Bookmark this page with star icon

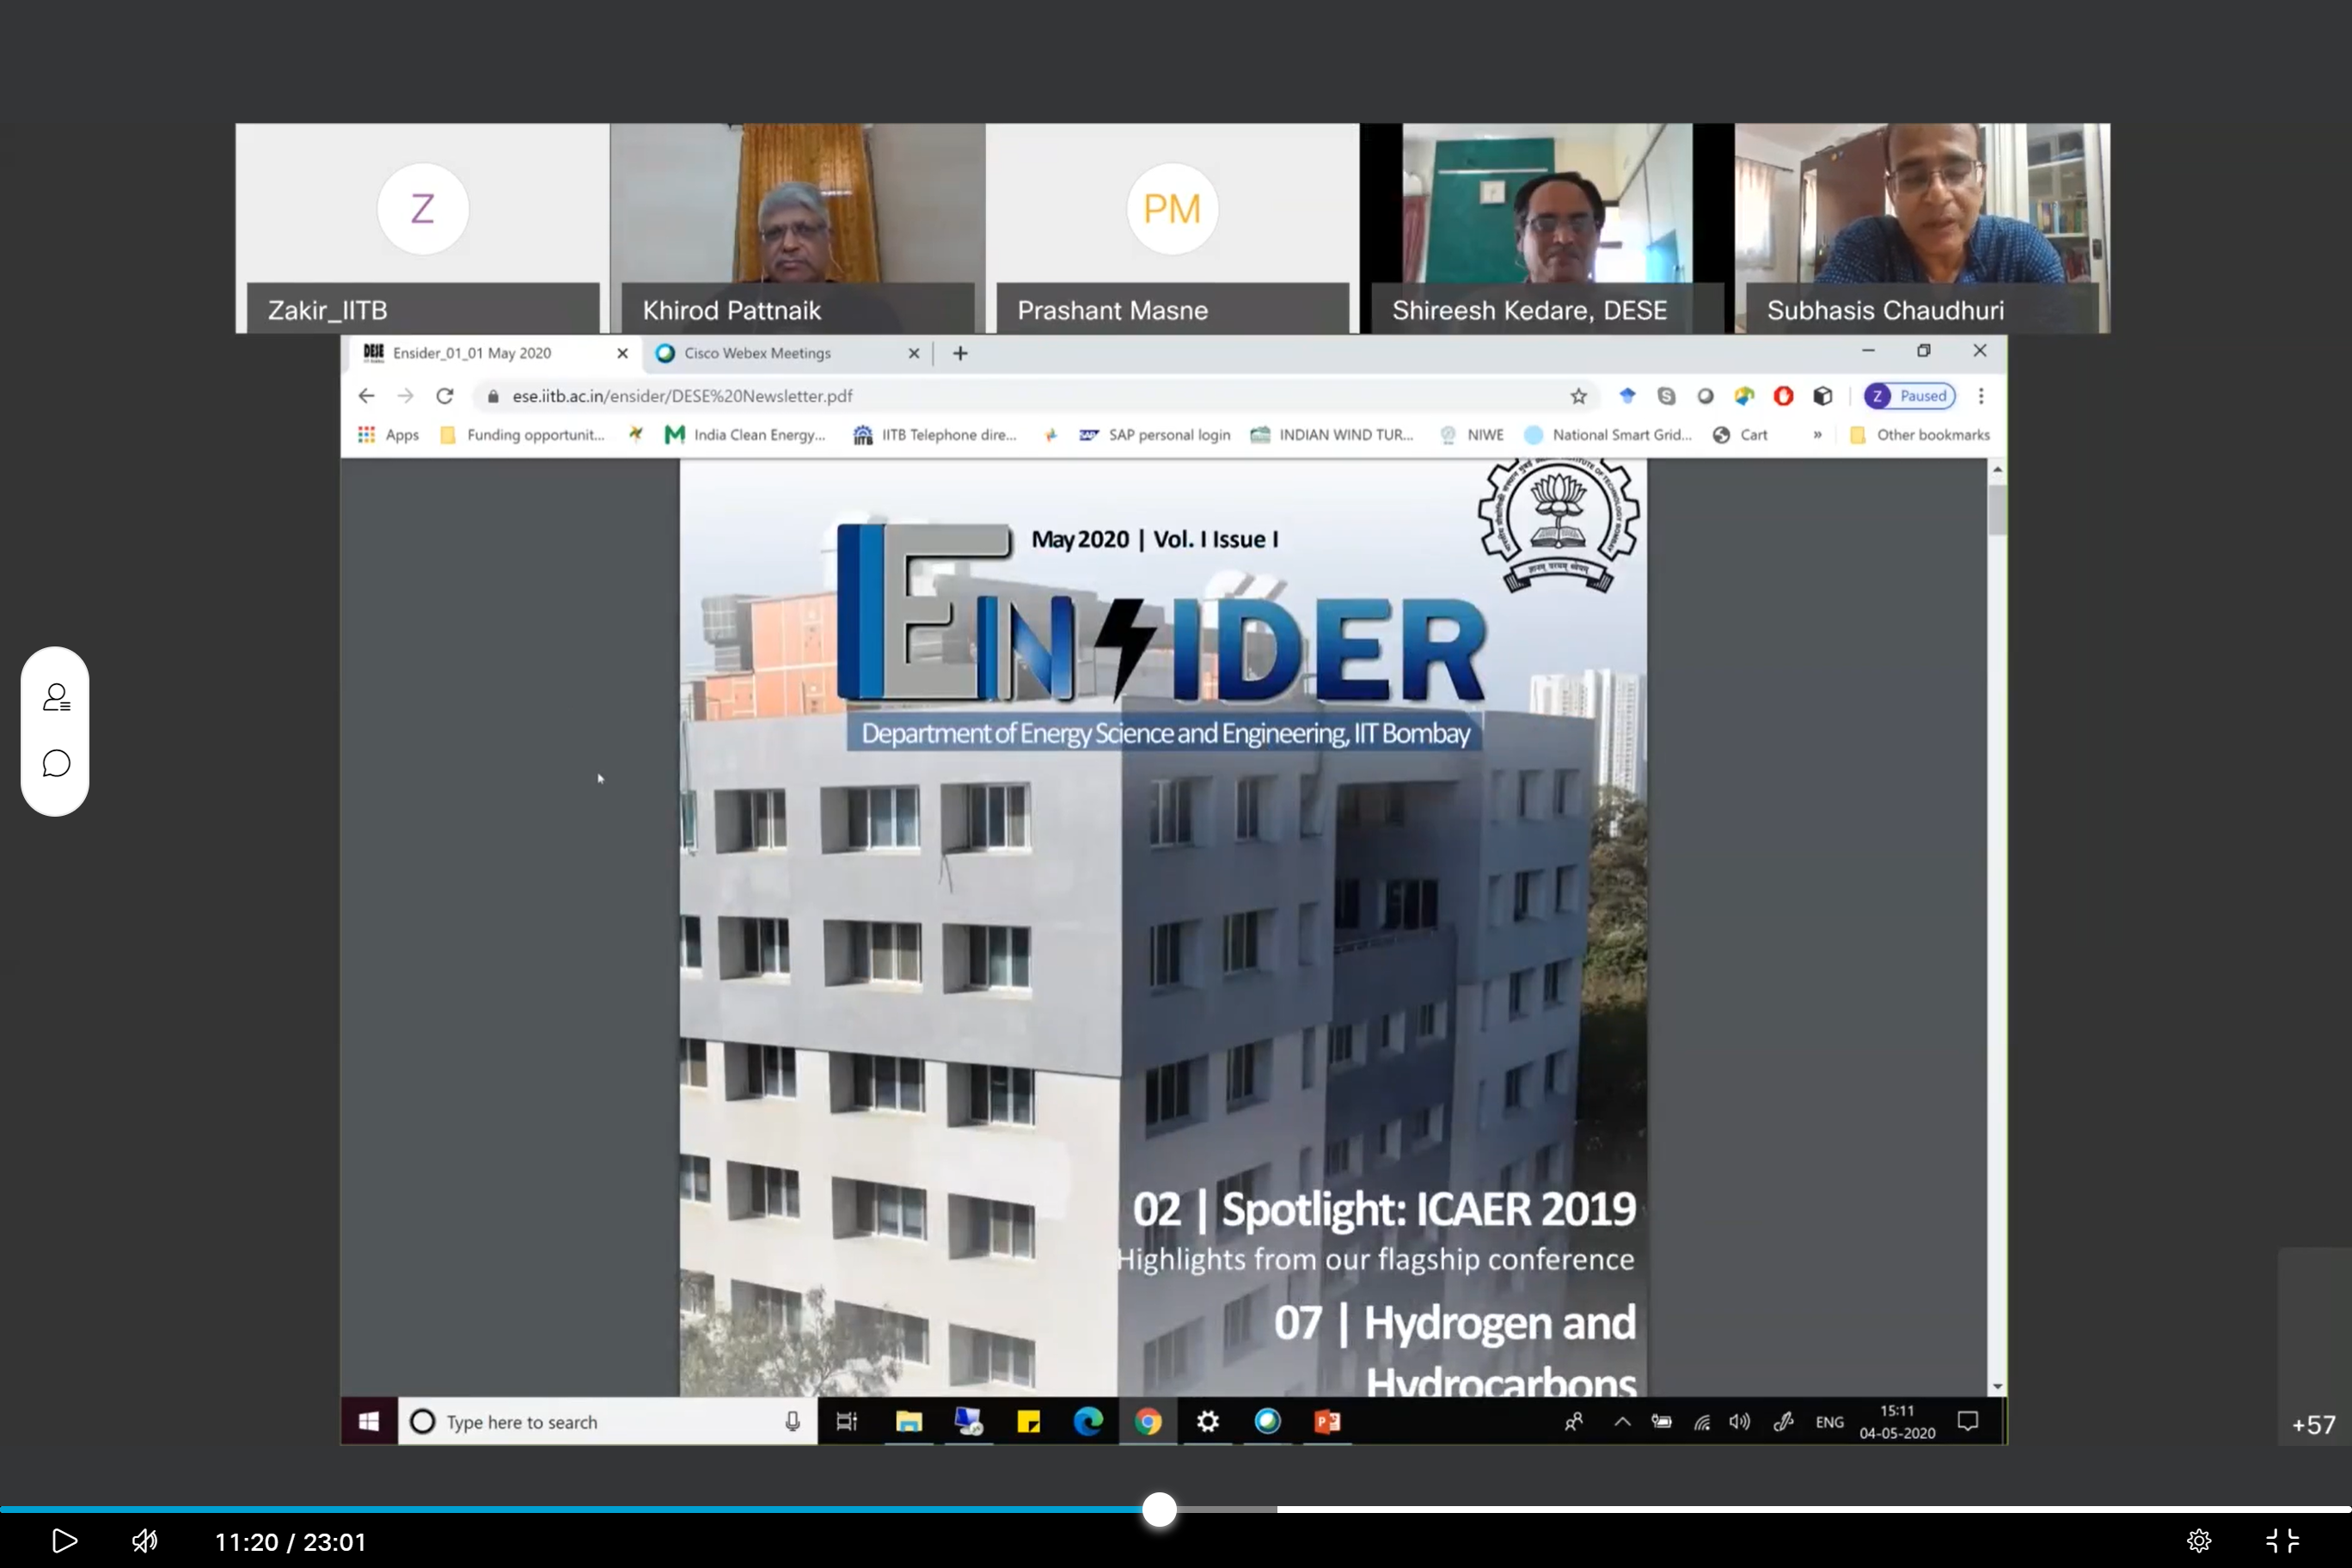[x=1578, y=396]
